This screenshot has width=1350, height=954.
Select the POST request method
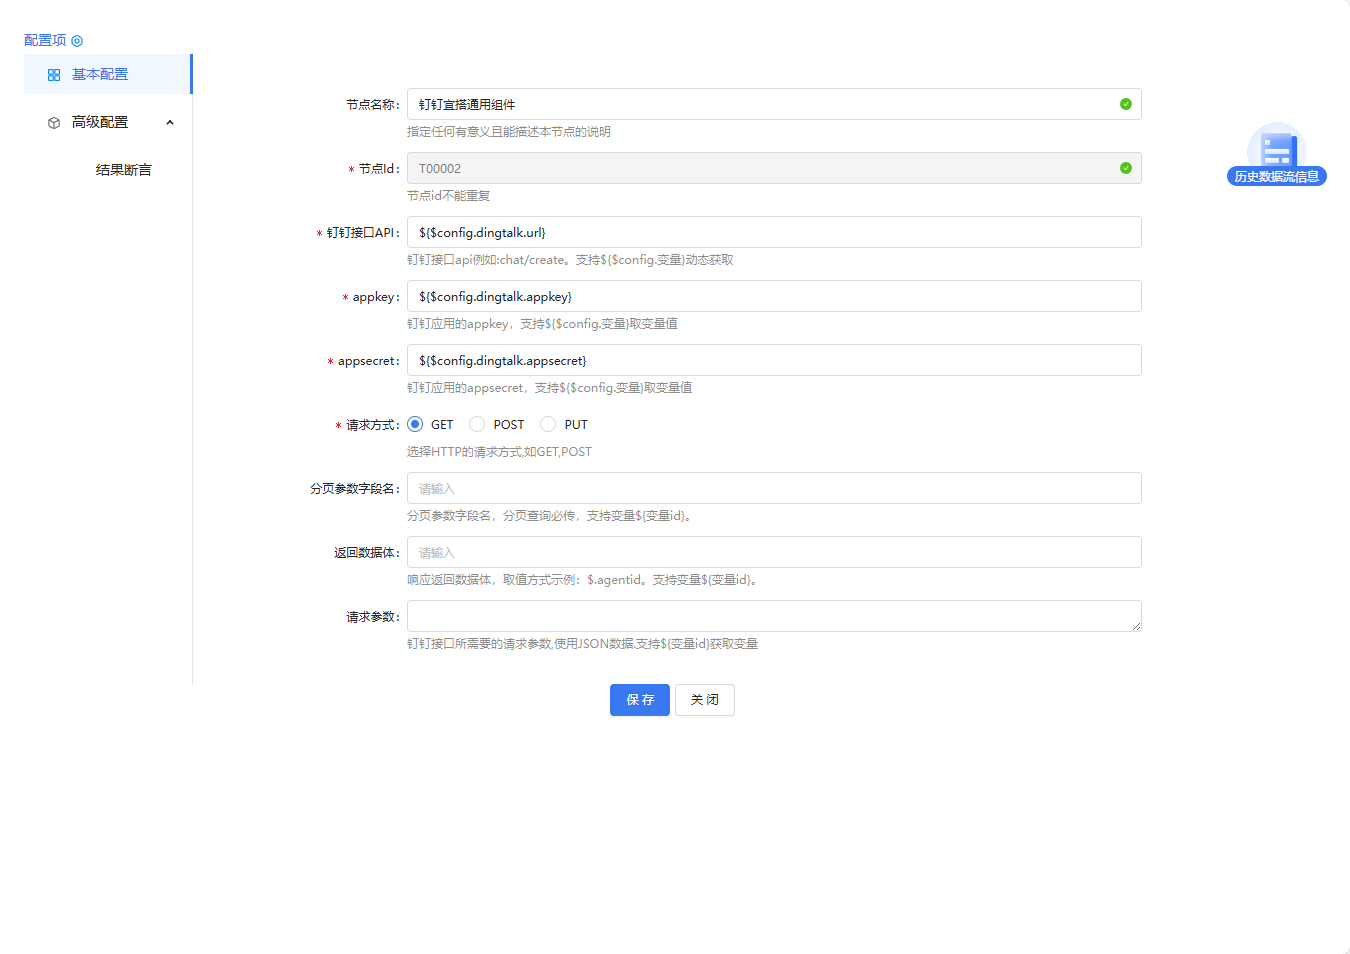click(x=477, y=424)
